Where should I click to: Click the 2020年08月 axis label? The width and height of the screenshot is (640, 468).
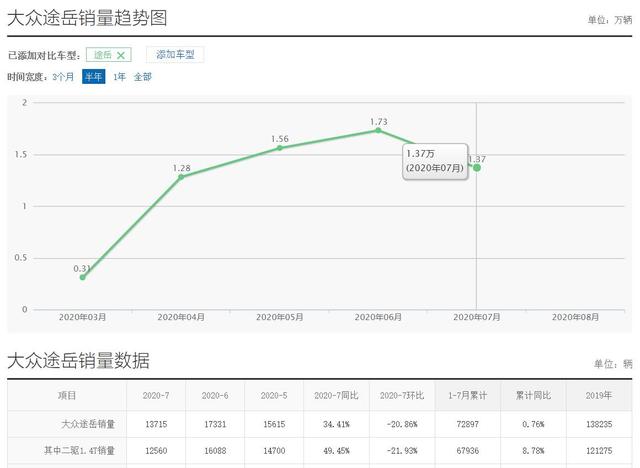tap(576, 317)
